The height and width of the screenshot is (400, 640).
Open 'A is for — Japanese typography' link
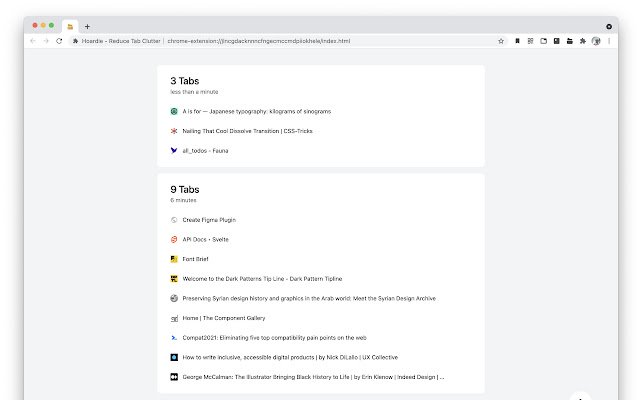tap(257, 111)
